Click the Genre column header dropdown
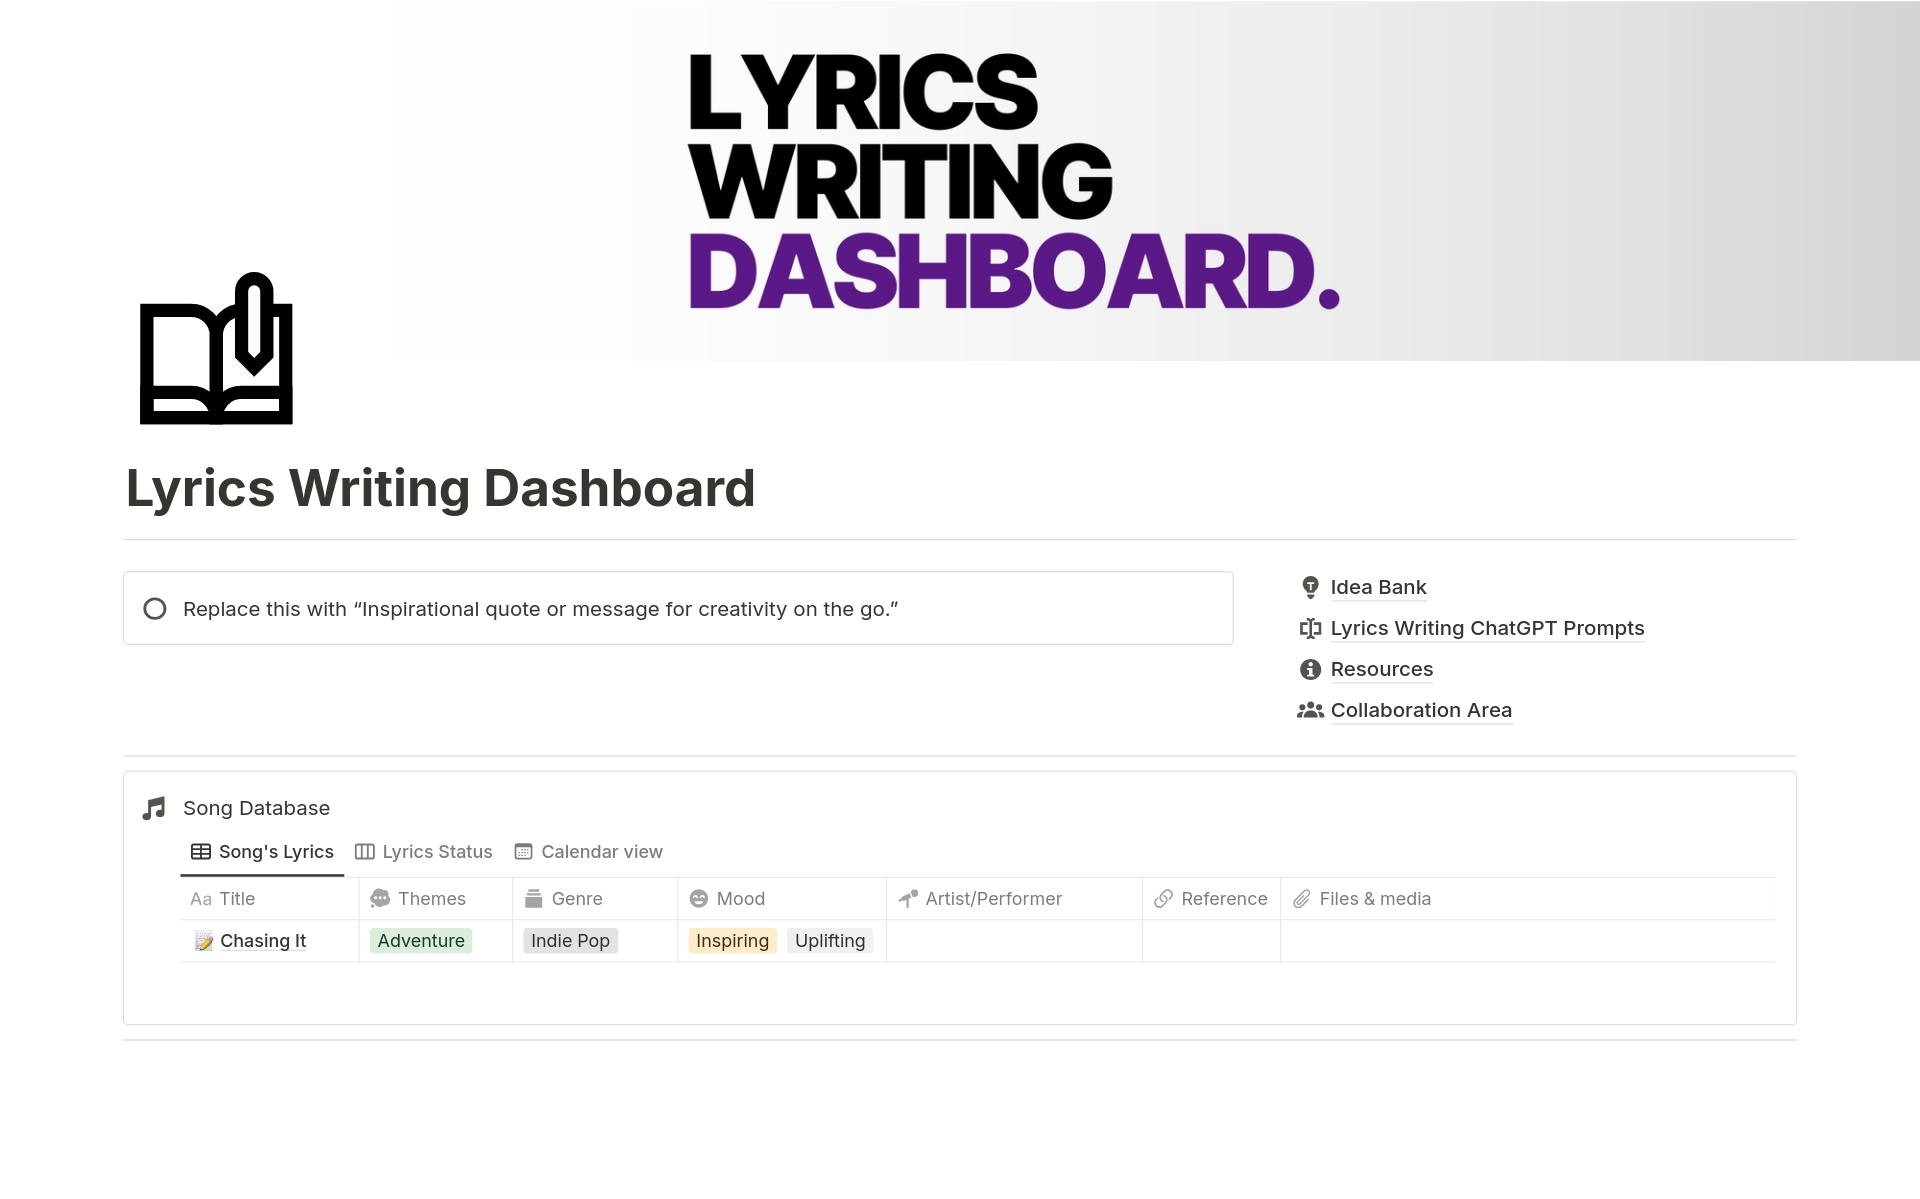 point(577,898)
